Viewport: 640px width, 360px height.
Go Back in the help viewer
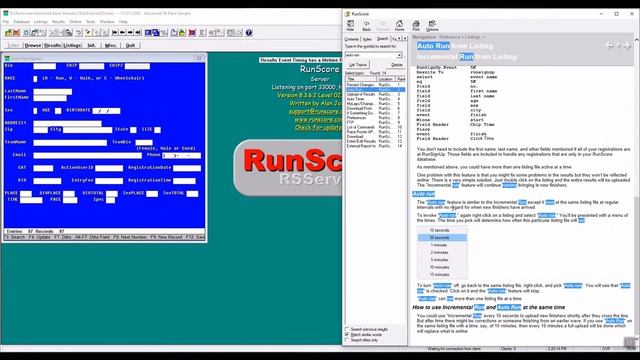pos(367,26)
